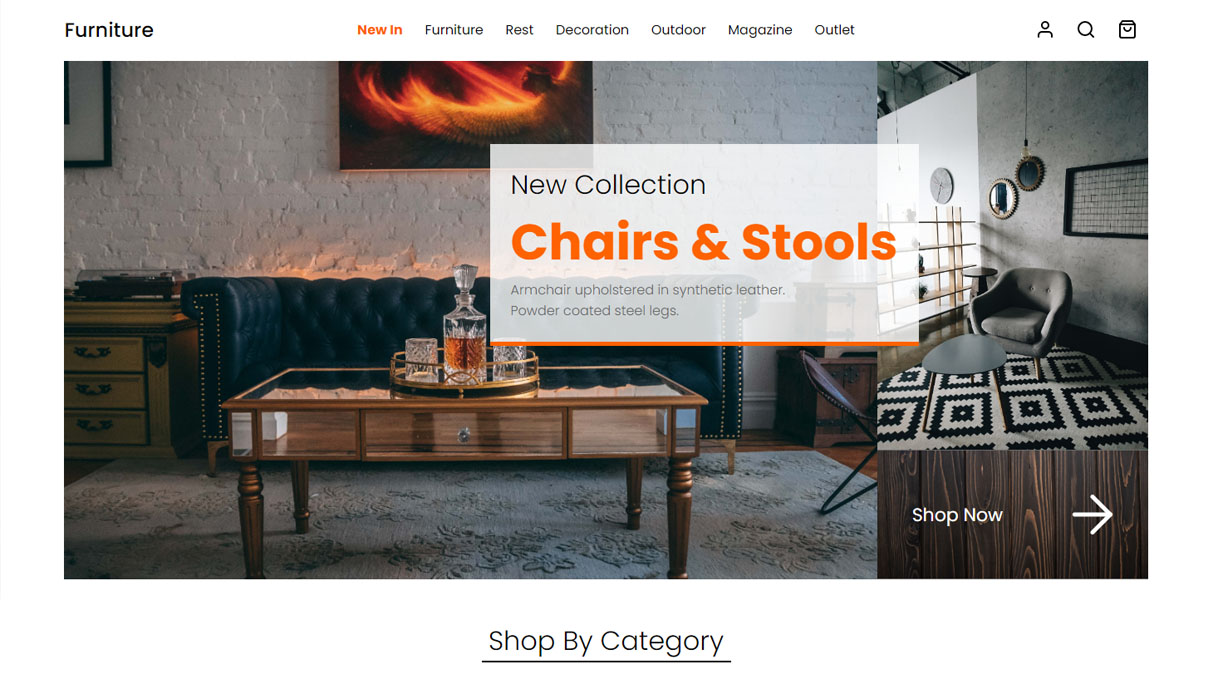Open the Outdoor menu item
The width and height of the screenshot is (1210, 680).
coord(678,30)
